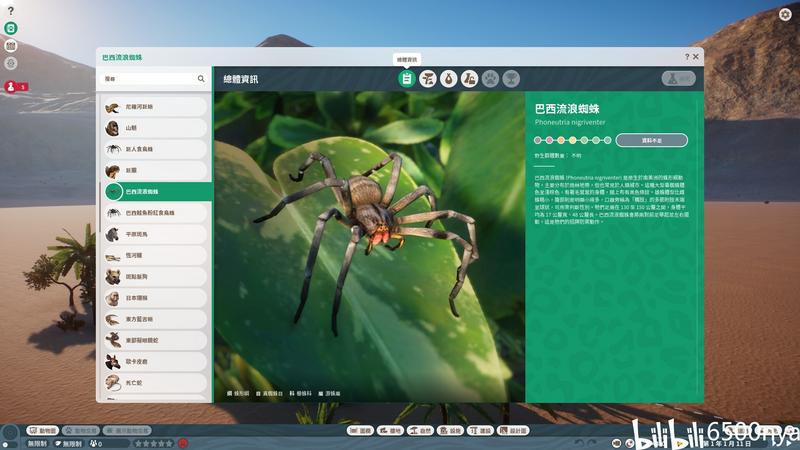Click the mandrill head thumbnail icon
Image resolution: width=800 pixels, height=450 pixels.
pyautogui.click(x=112, y=128)
